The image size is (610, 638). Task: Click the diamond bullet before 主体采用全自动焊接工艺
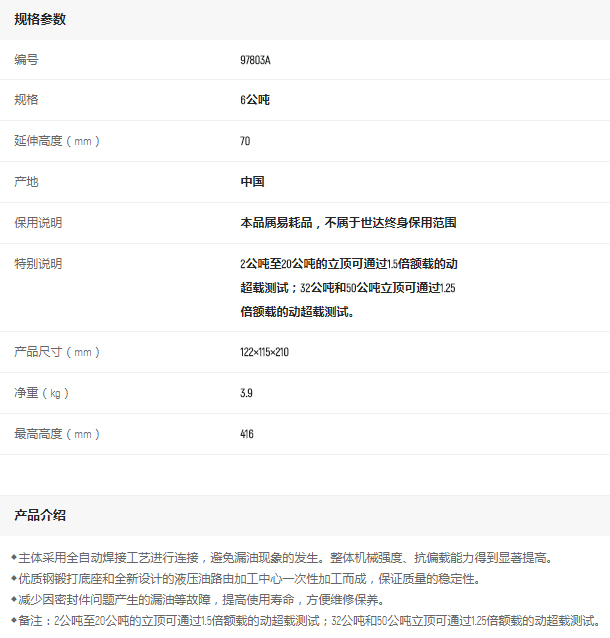click(13, 557)
